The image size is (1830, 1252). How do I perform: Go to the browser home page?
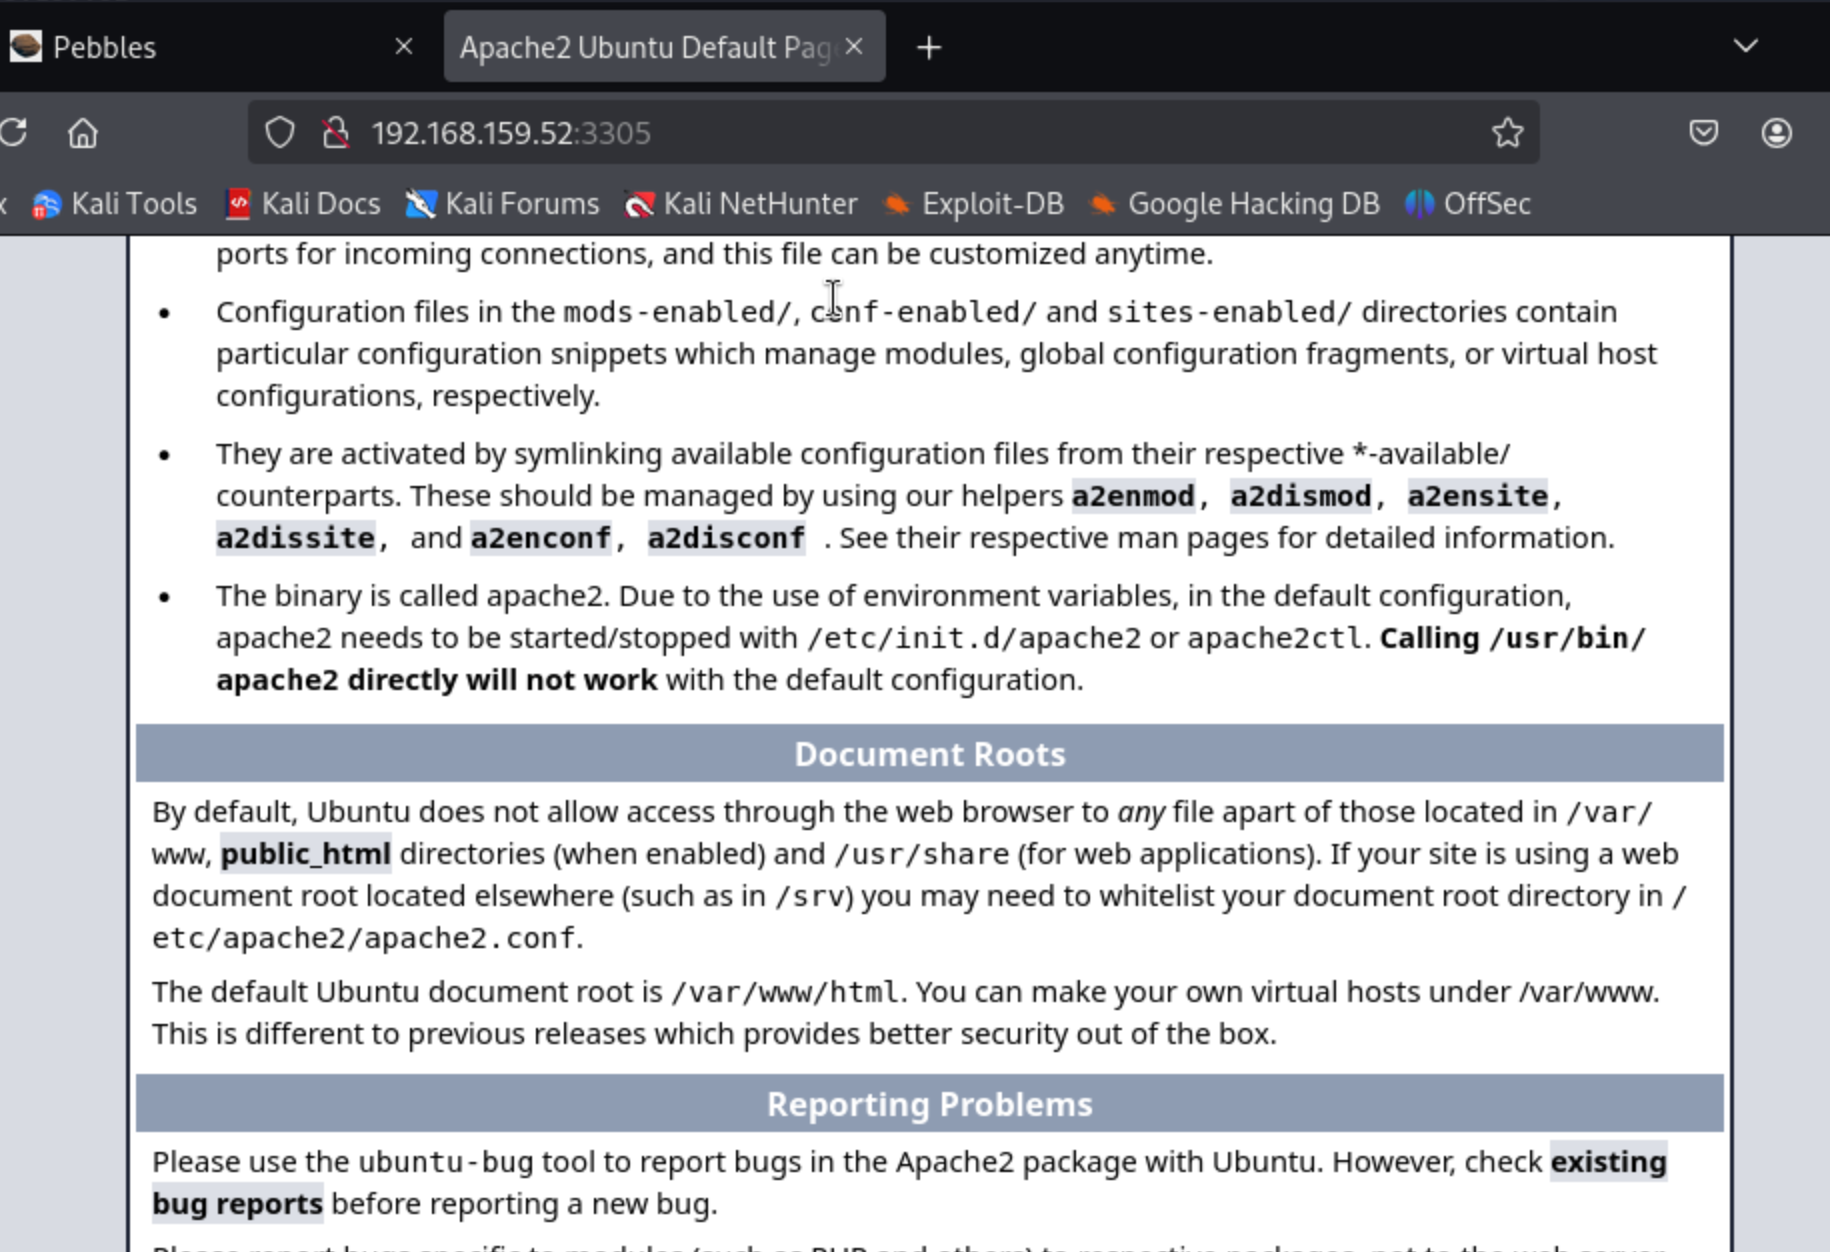[x=83, y=133]
